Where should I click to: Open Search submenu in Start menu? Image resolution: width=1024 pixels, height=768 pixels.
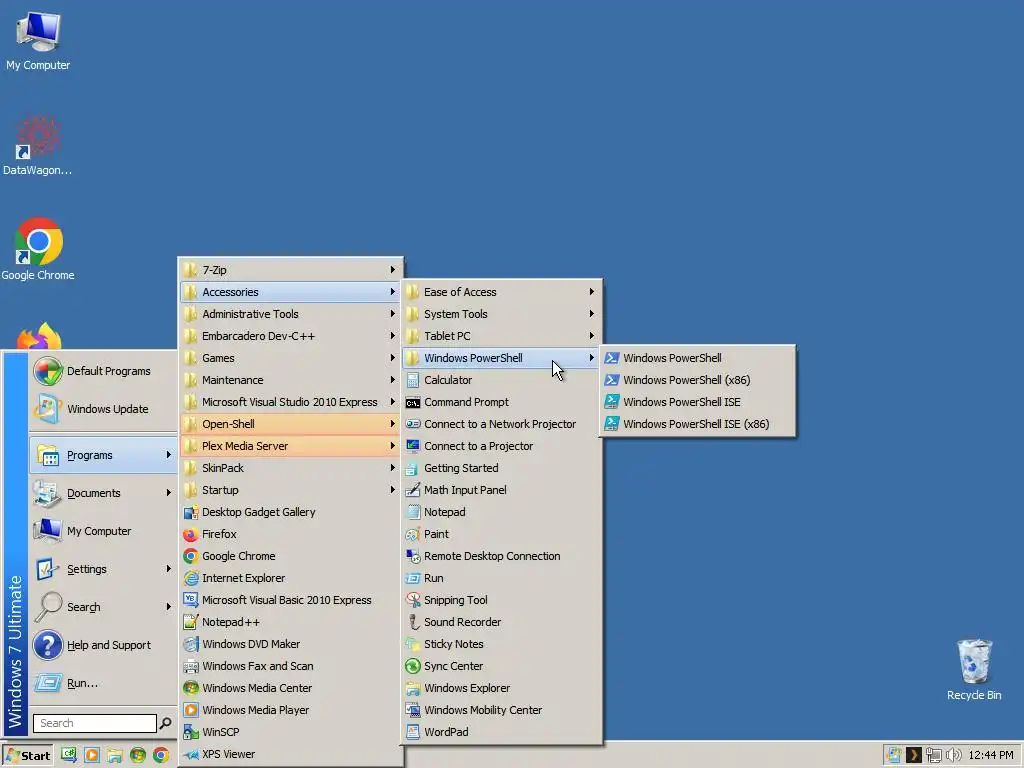103,607
